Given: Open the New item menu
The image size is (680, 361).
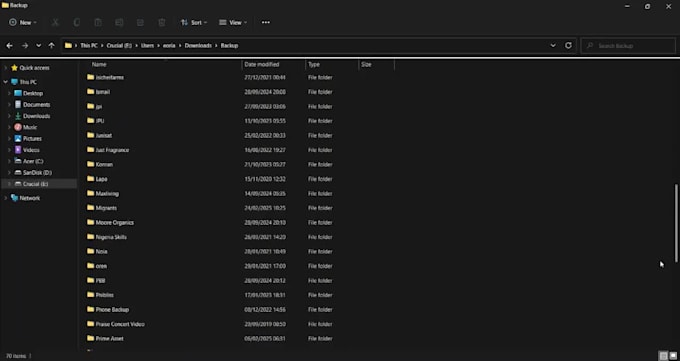Looking at the screenshot, I should coord(23,23).
